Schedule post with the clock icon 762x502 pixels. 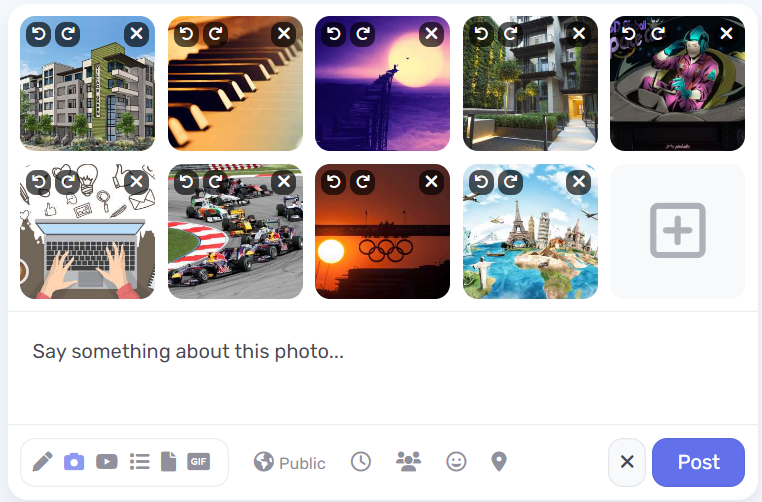pyautogui.click(x=361, y=462)
